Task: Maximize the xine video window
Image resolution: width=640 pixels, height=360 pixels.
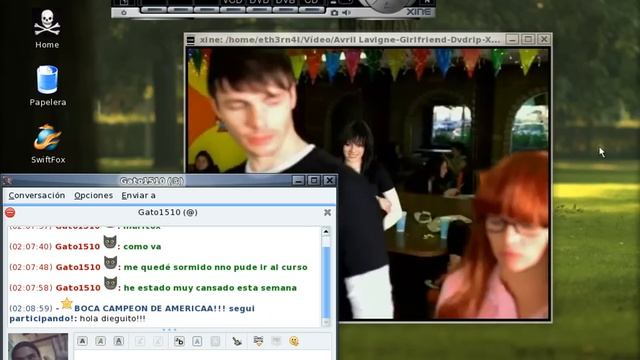Action: [528, 40]
